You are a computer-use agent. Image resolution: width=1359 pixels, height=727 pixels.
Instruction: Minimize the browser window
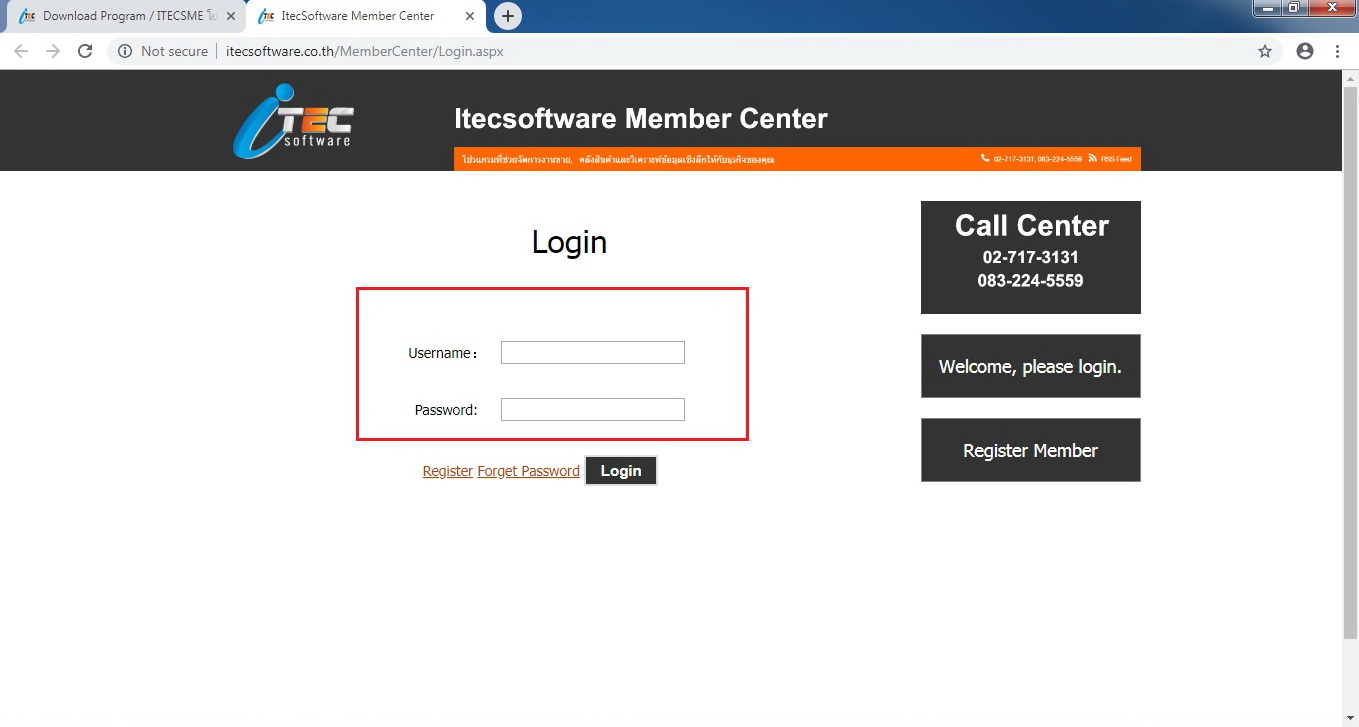[x=1268, y=8]
